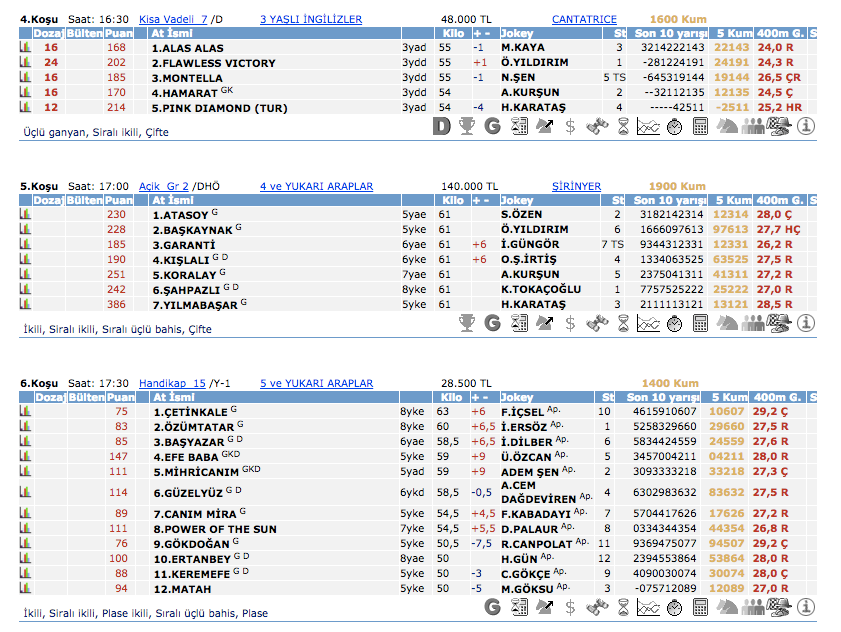
Task: Click the info icon in race 4 toolbar
Action: point(806,126)
